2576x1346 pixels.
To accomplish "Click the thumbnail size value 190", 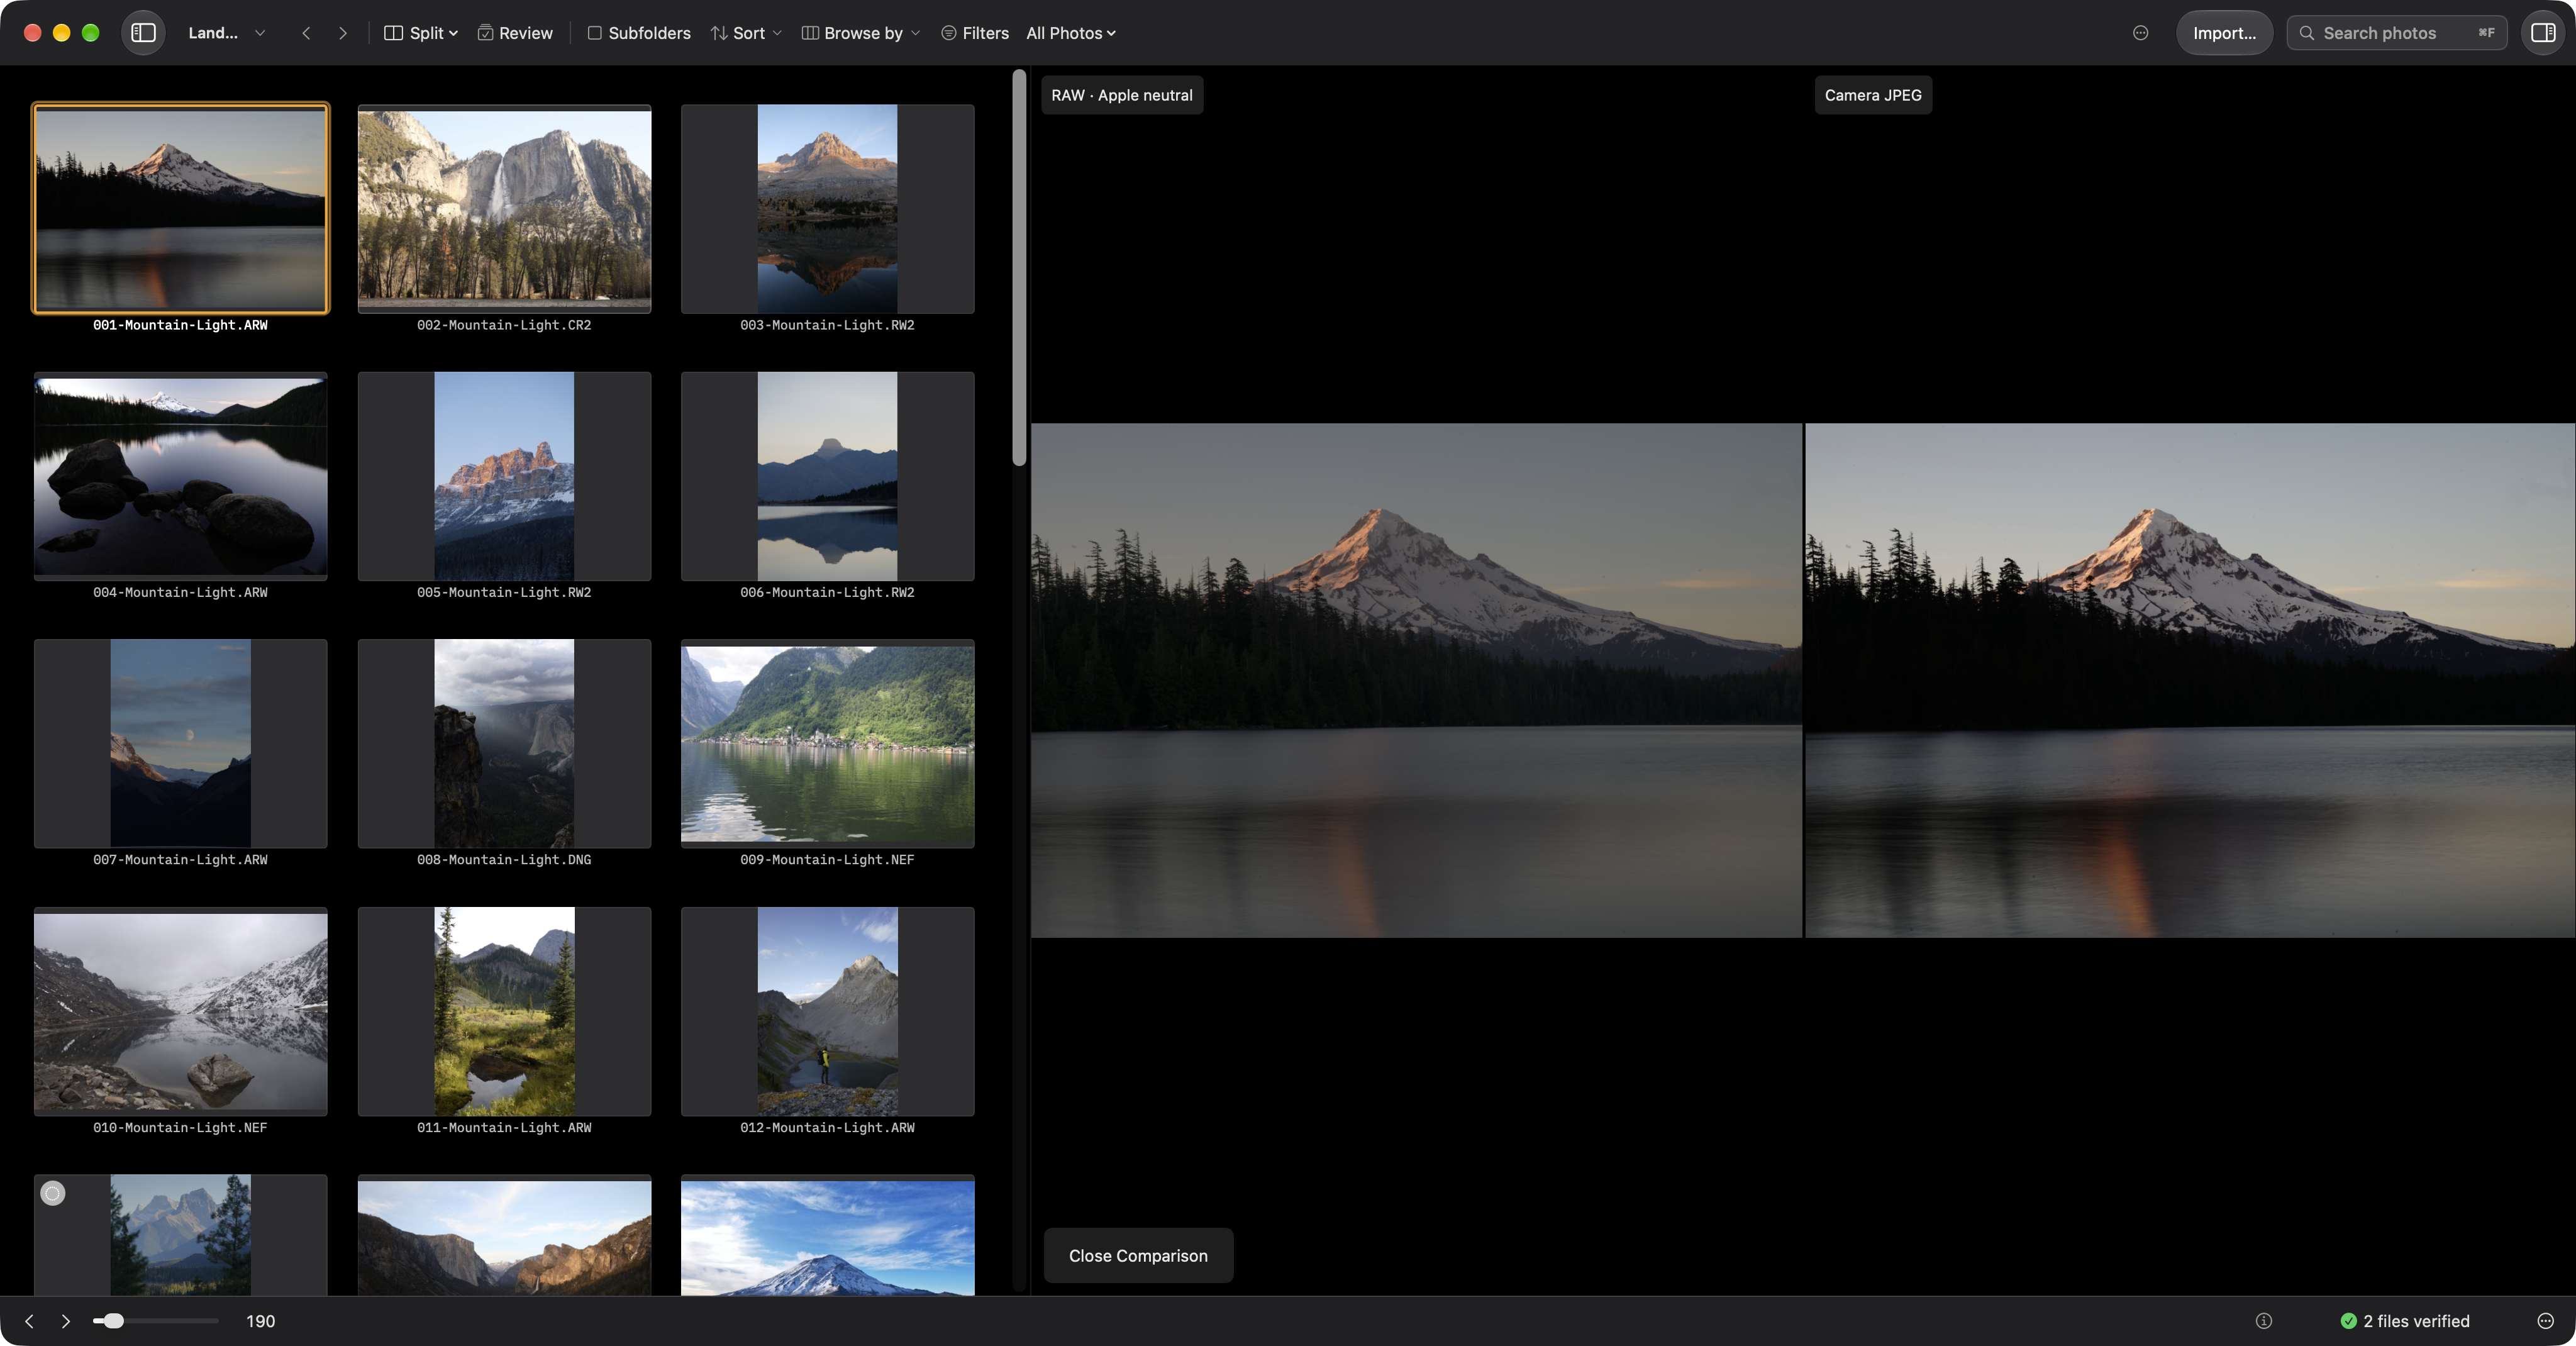I will tap(261, 1321).
